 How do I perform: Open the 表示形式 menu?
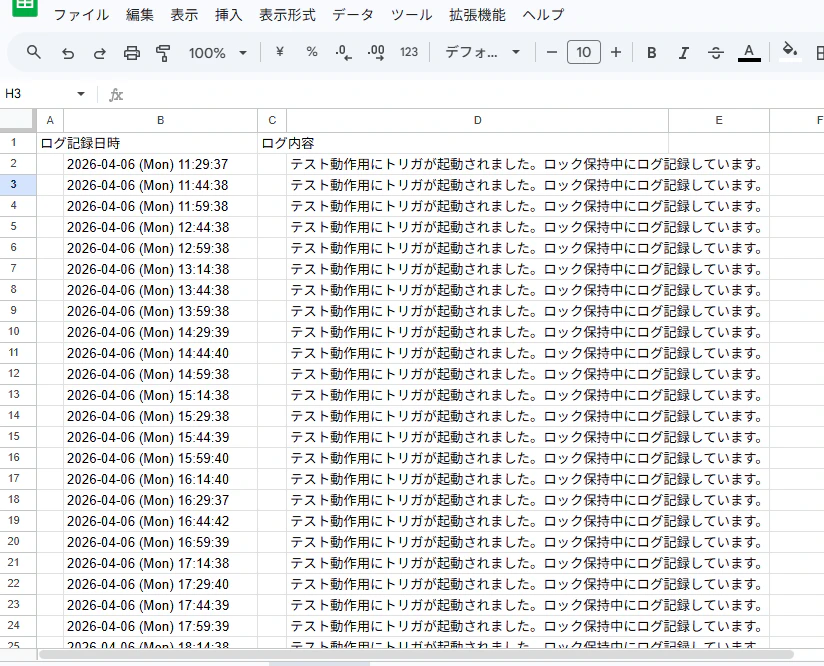[x=287, y=15]
